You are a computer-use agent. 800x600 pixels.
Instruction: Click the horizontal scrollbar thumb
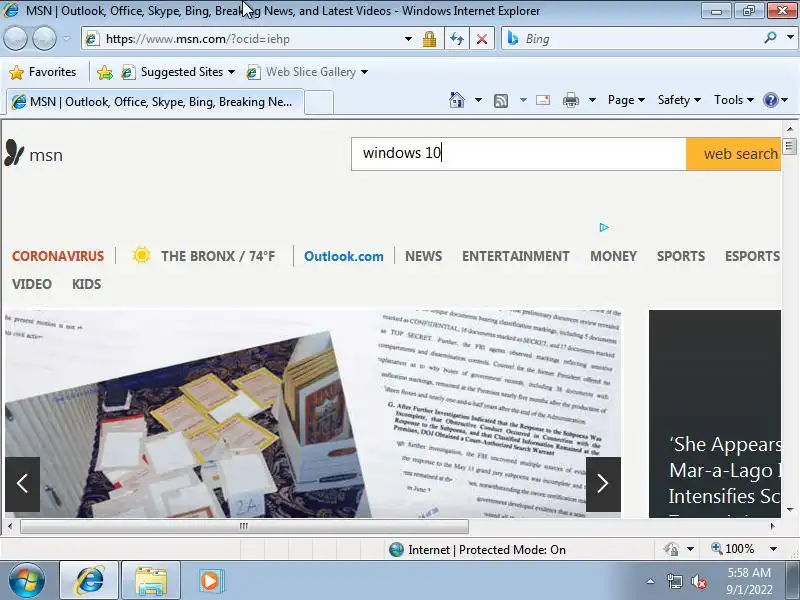[x=244, y=526]
